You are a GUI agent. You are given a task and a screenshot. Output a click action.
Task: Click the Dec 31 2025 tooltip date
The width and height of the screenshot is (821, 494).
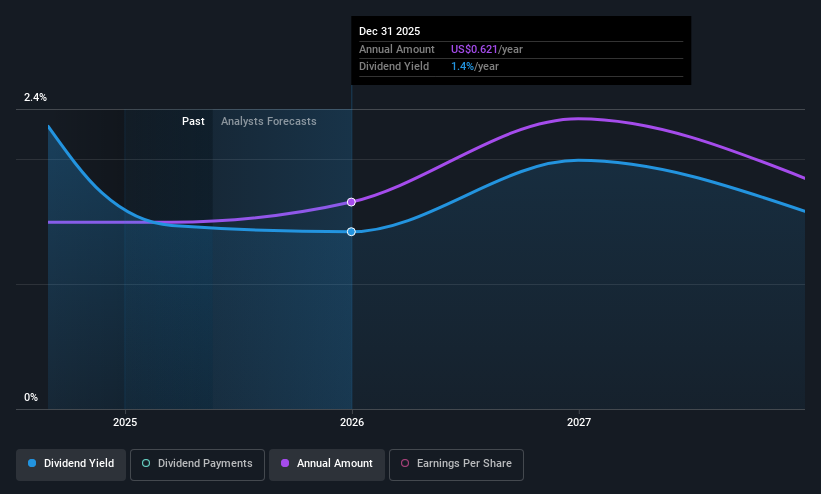[390, 31]
